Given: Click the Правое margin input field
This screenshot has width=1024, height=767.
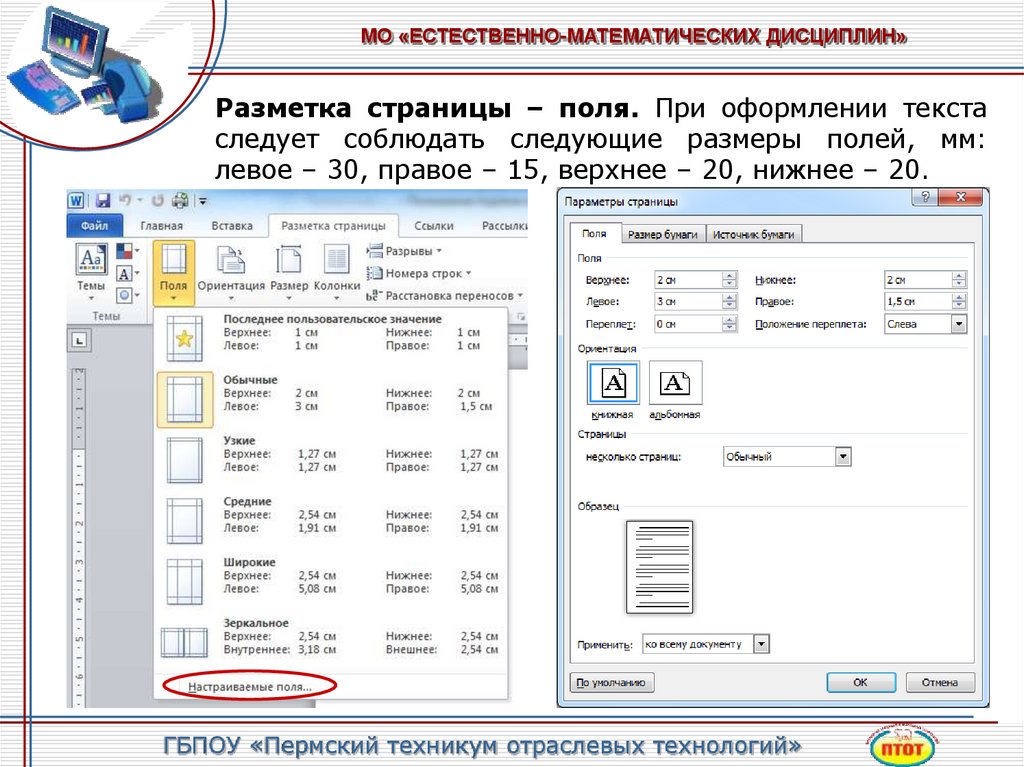Looking at the screenshot, I should [x=918, y=302].
